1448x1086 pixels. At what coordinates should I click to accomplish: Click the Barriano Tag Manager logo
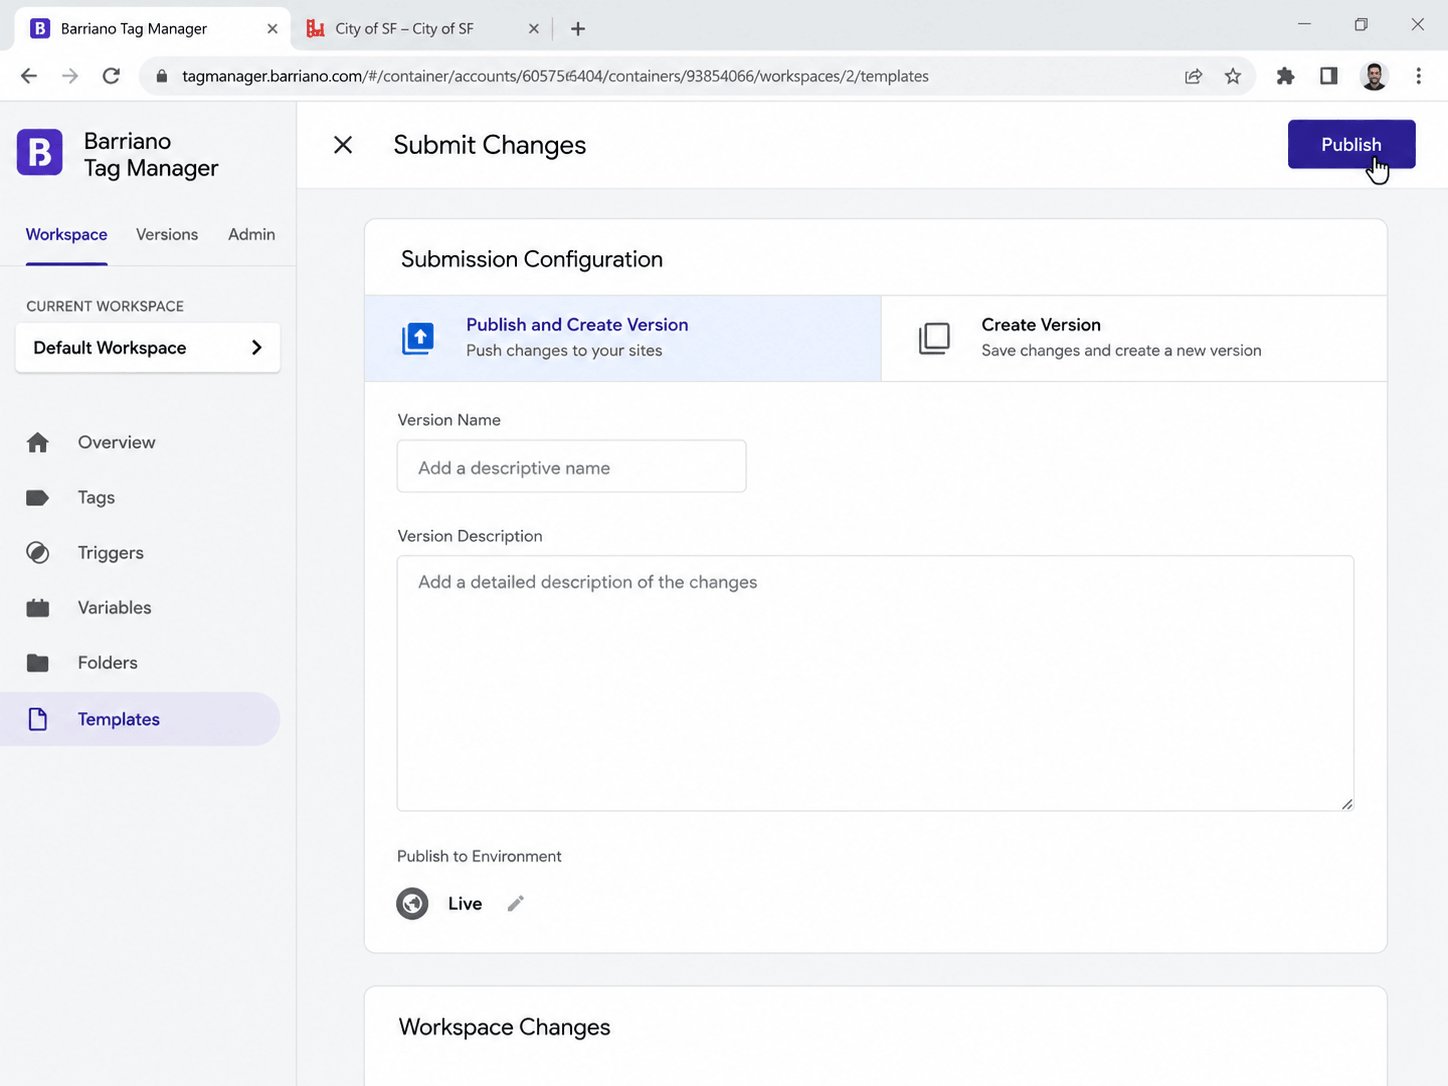[40, 153]
